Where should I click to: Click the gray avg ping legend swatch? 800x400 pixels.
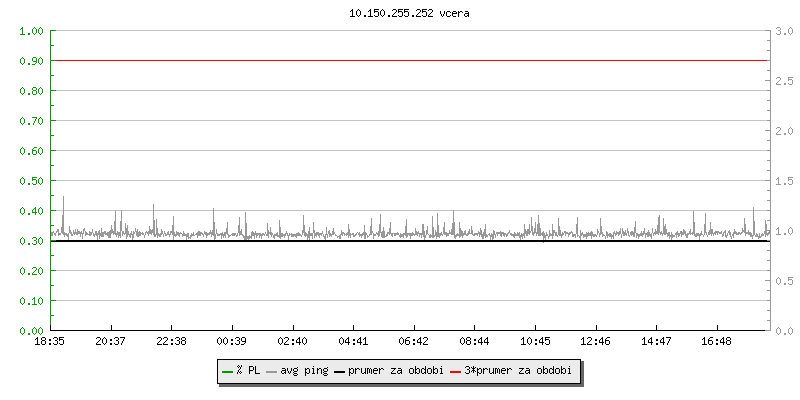tap(271, 371)
